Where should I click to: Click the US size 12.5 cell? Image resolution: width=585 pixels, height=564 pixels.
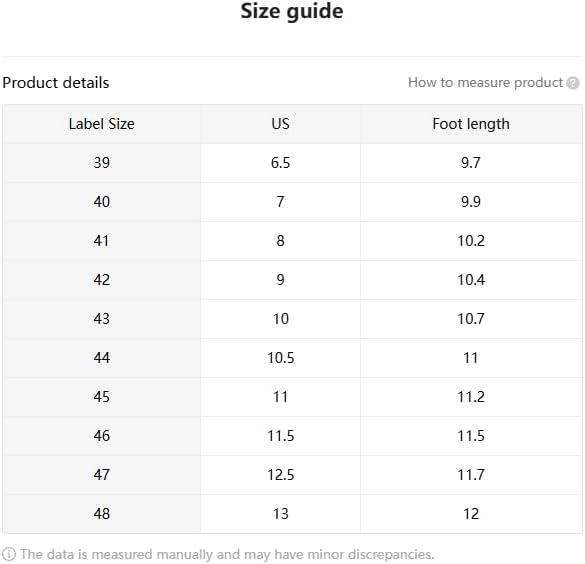(281, 475)
